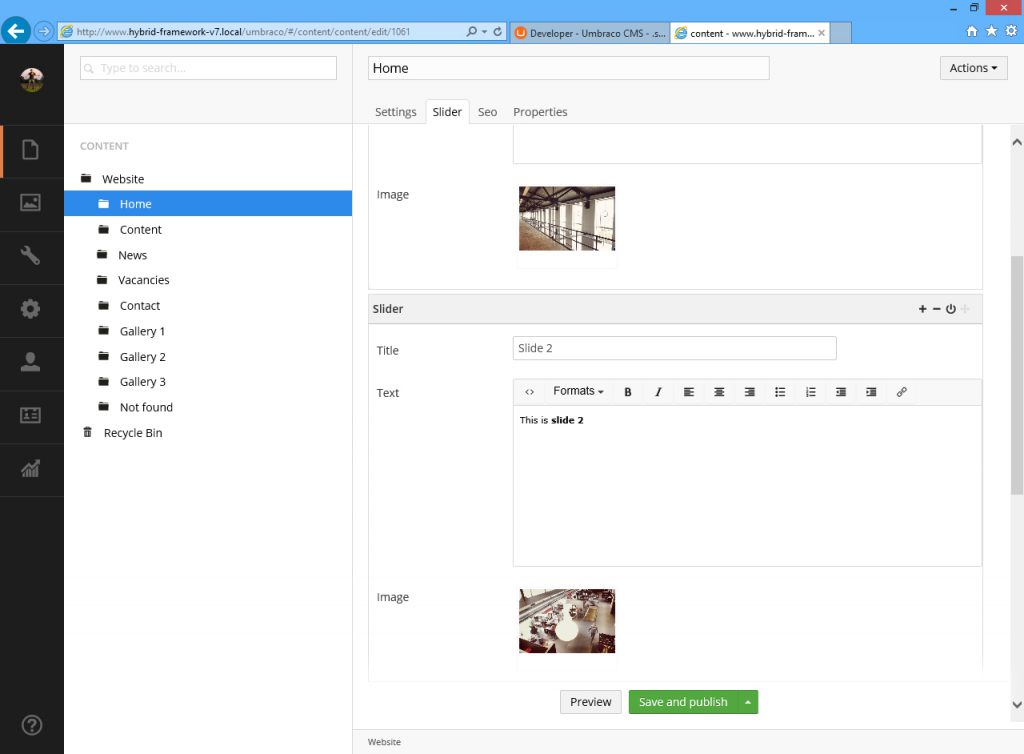Expand the arrow next to Save and publish
Screen dimensions: 1024x754
tap(747, 702)
